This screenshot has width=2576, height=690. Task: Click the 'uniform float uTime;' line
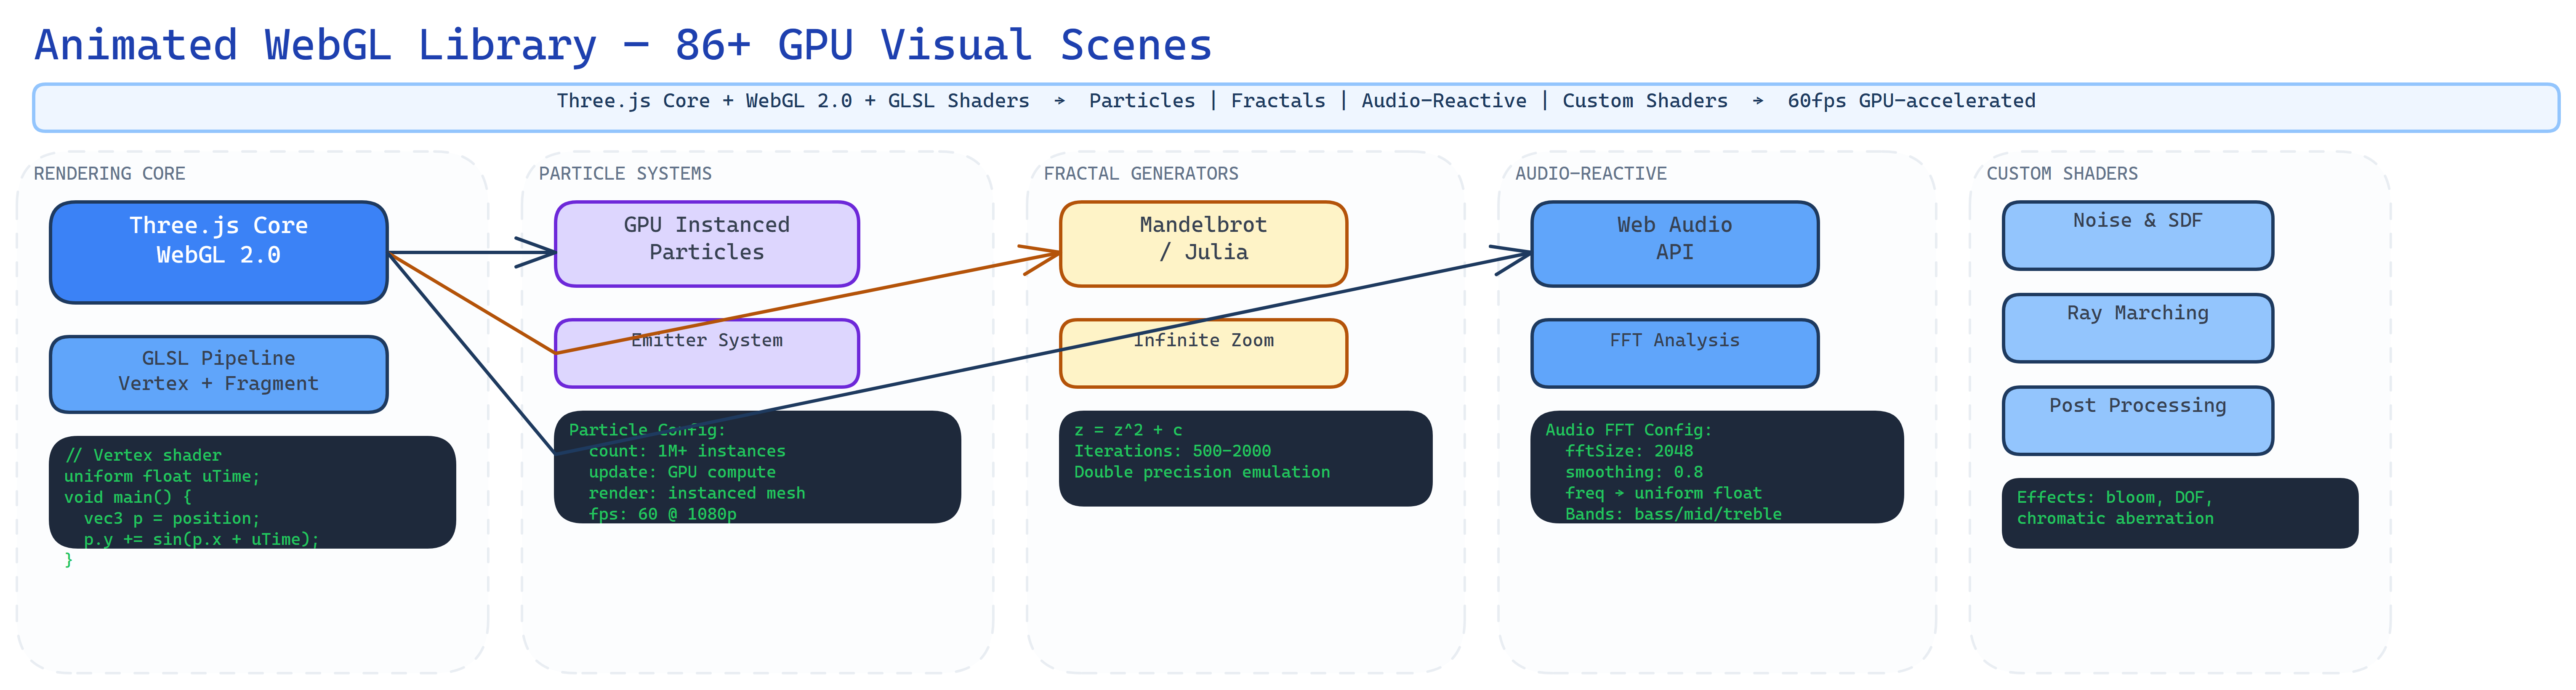[x=162, y=477]
